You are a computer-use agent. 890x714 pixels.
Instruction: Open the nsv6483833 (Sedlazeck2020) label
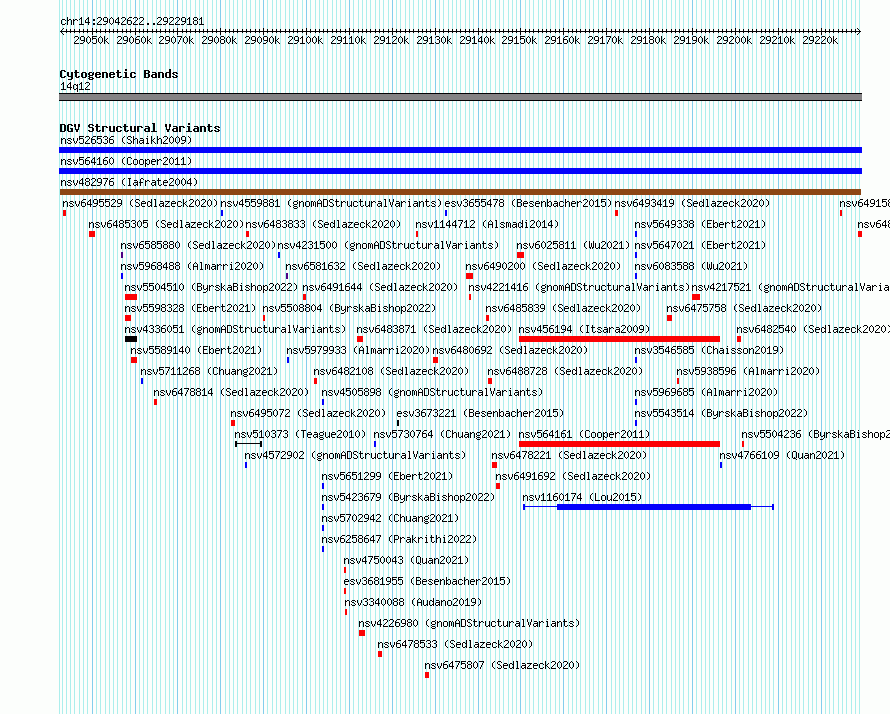pyautogui.click(x=323, y=224)
